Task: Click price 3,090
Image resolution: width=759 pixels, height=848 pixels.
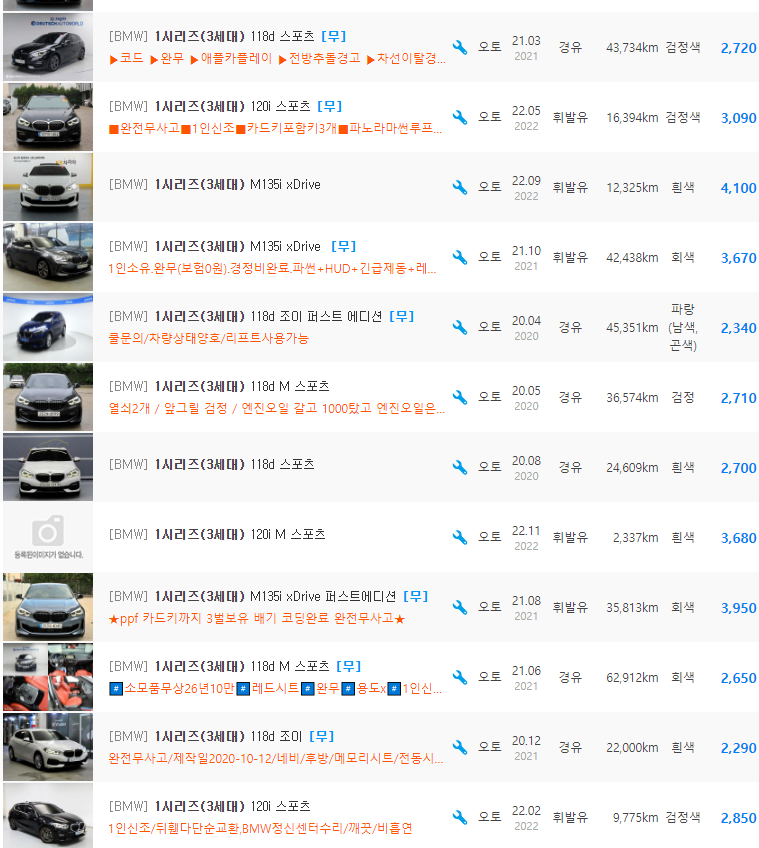Action: [x=738, y=118]
